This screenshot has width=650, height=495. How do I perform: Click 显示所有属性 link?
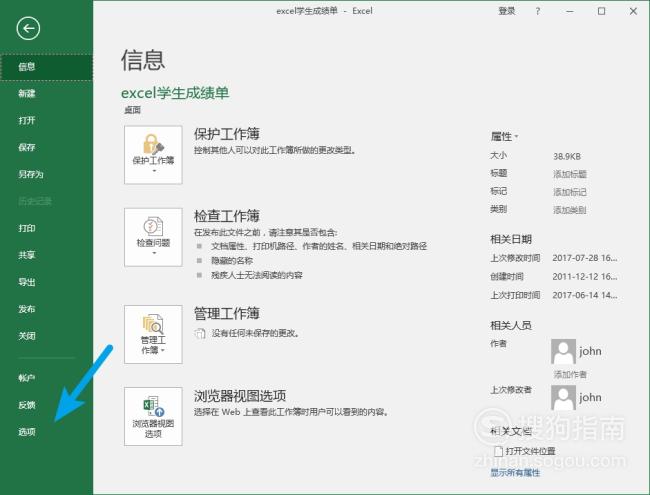(x=515, y=473)
